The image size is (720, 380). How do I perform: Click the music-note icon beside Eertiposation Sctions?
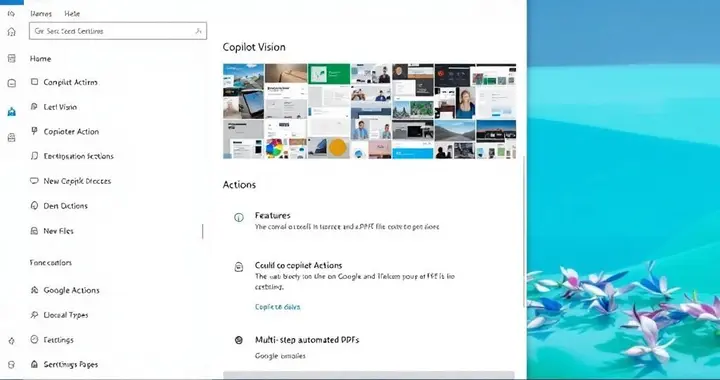pos(34,156)
